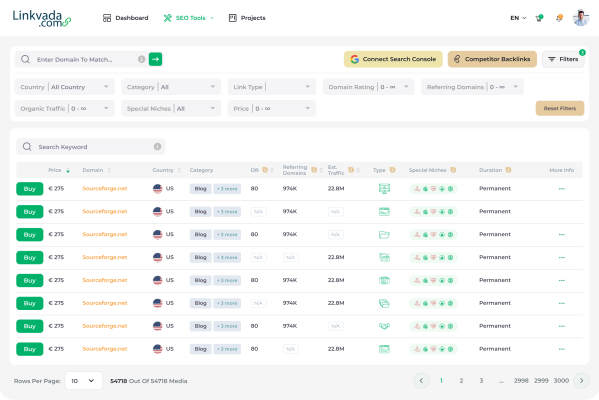
Task: Go to the Projects tab
Action: coord(247,18)
